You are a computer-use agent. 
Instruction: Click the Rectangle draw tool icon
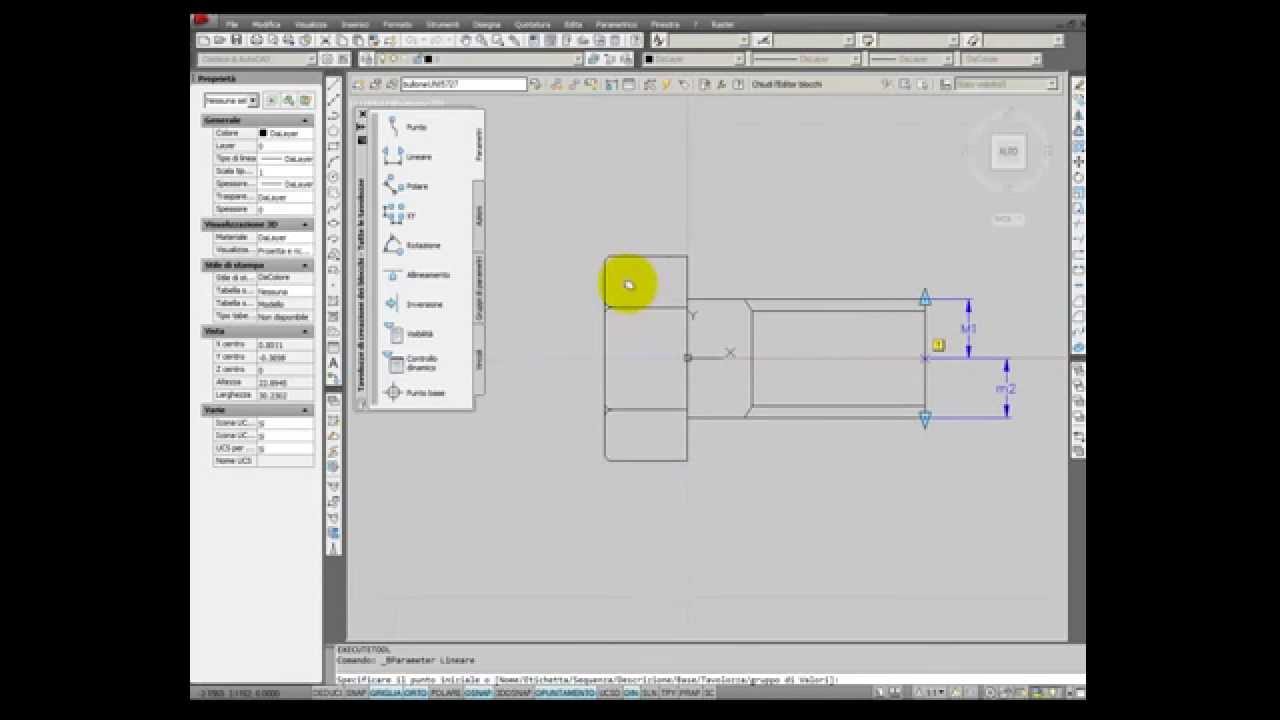point(334,146)
